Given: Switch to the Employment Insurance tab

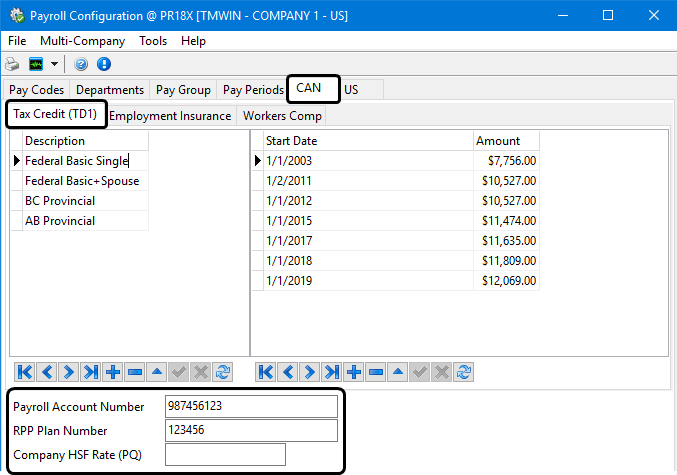Looking at the screenshot, I should coord(170,116).
